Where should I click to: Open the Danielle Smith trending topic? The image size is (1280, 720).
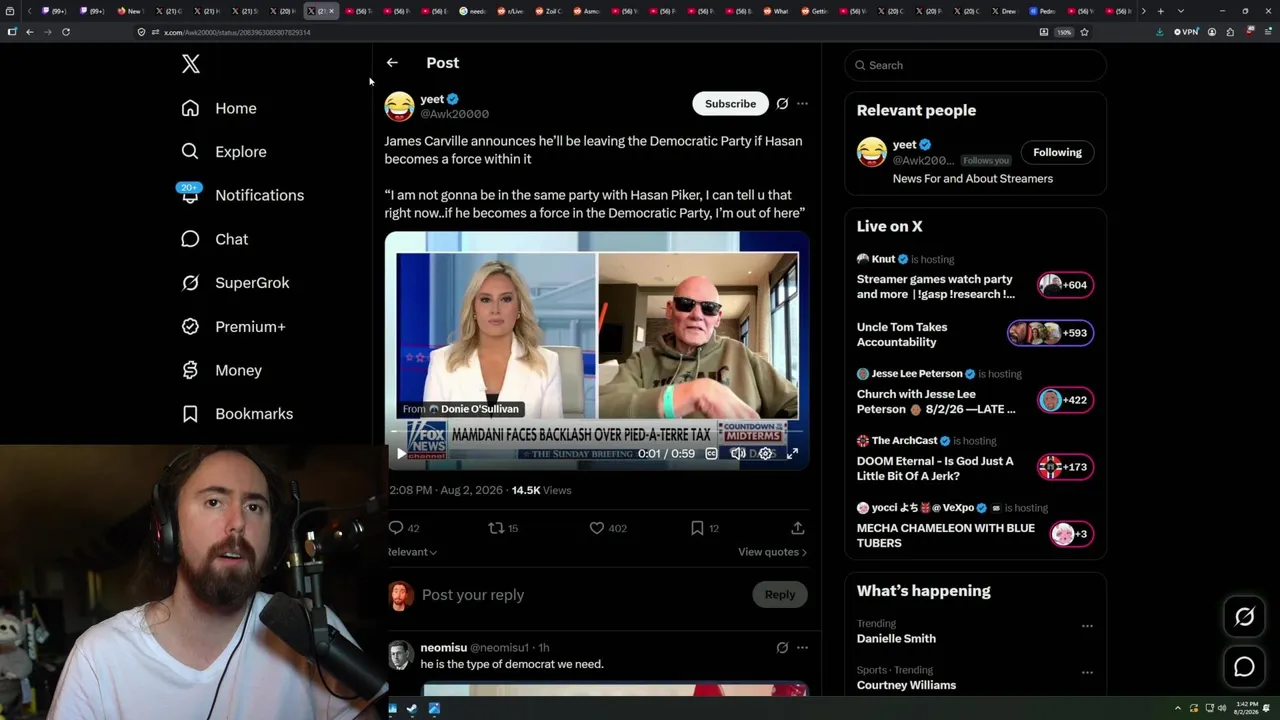(x=896, y=639)
